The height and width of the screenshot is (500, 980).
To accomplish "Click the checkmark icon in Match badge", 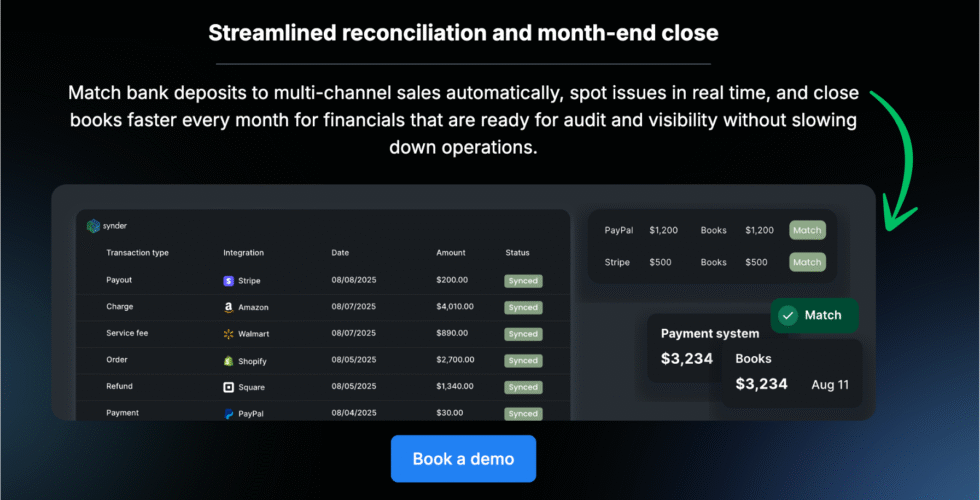I will click(x=788, y=316).
